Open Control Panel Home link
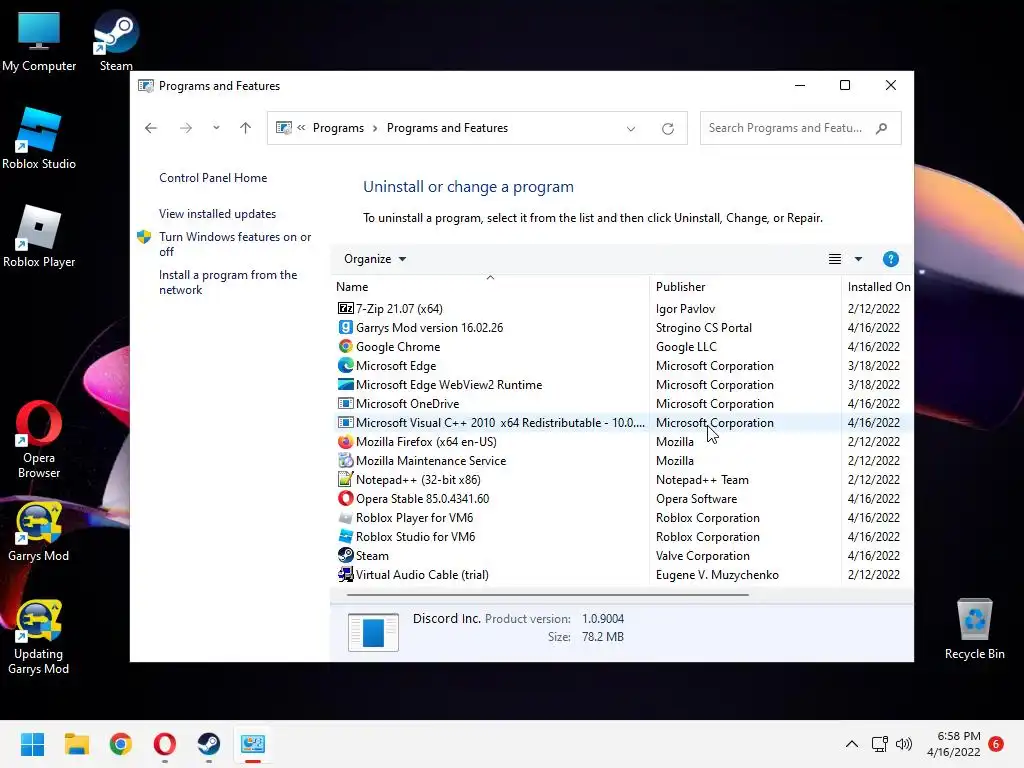The image size is (1024, 768). (213, 178)
